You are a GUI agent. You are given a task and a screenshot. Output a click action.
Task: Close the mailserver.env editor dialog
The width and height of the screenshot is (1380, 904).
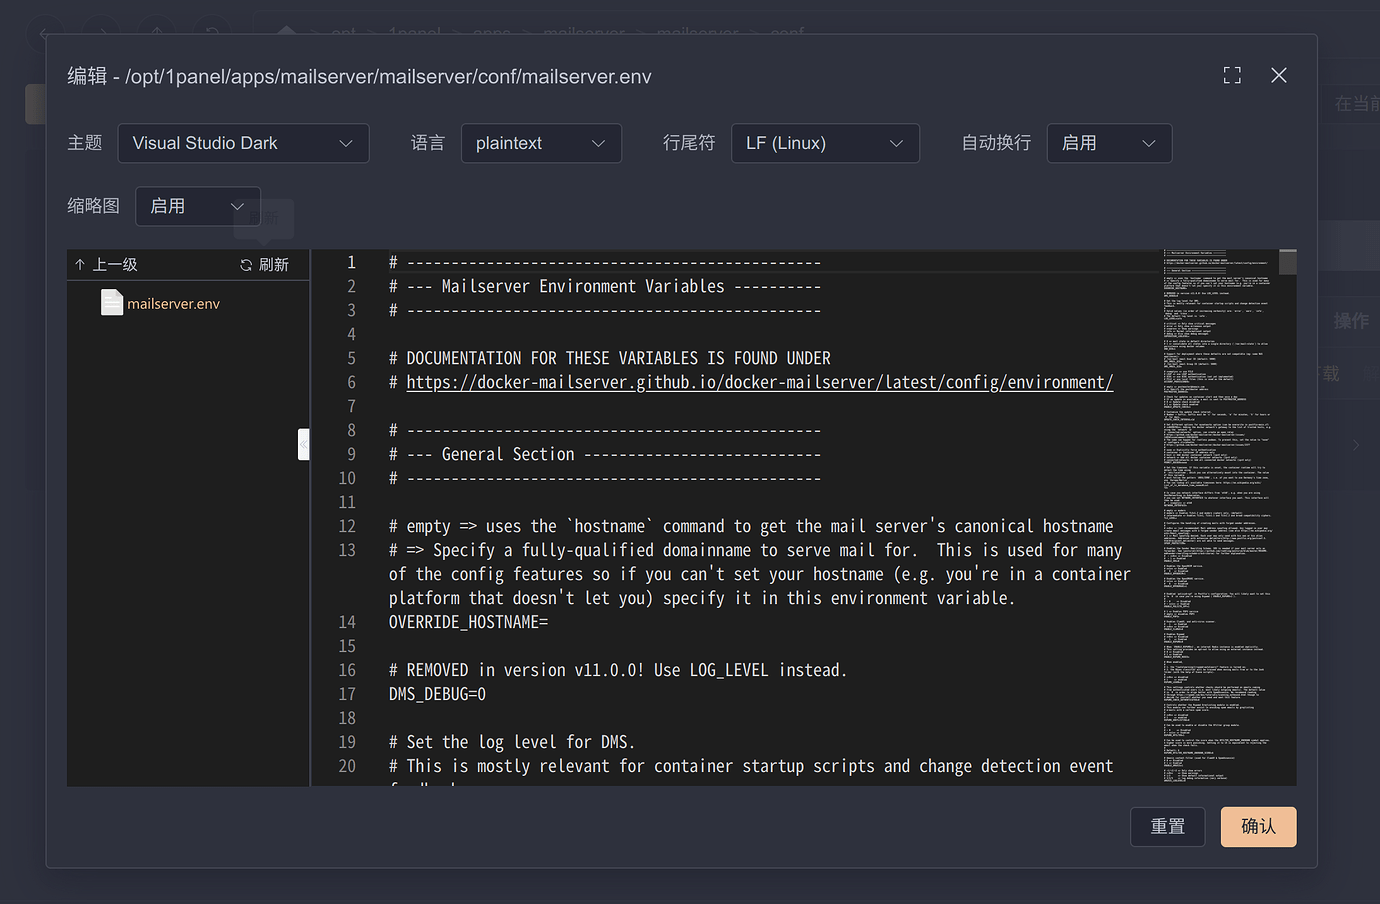(x=1278, y=75)
